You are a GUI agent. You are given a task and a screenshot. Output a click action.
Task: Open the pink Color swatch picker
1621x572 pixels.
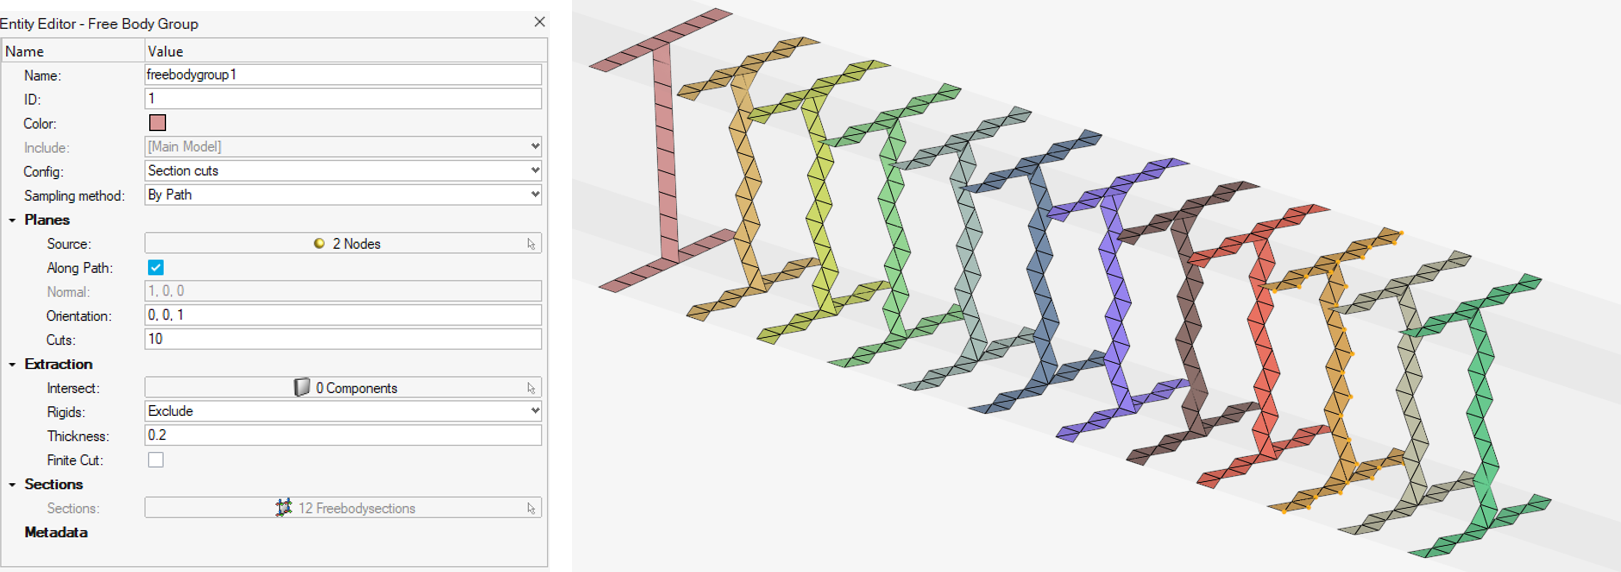point(157,123)
